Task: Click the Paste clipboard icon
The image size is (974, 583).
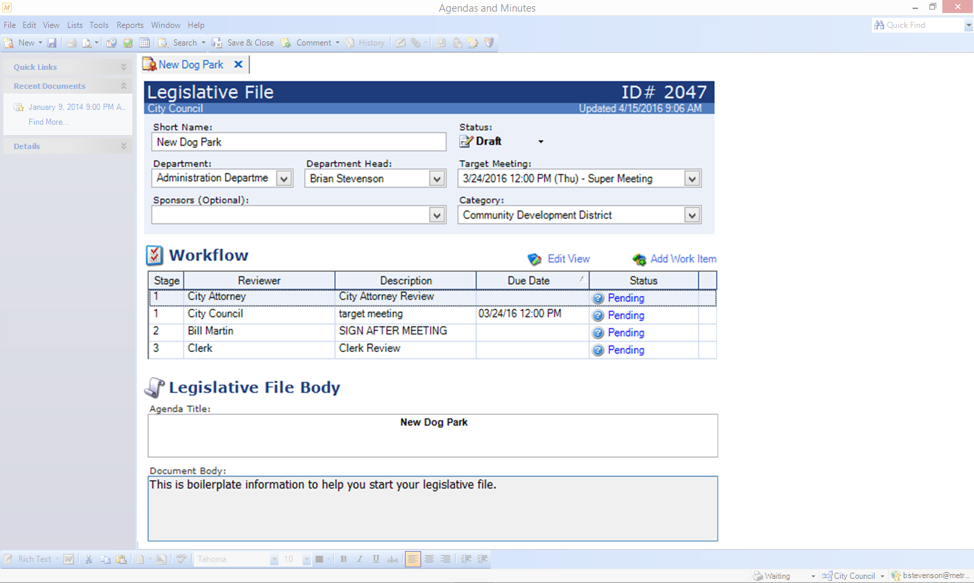Action: (x=121, y=559)
